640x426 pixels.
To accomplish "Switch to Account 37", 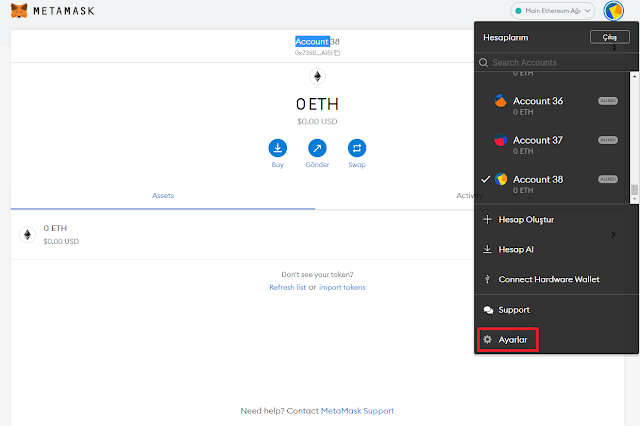I will (537, 140).
